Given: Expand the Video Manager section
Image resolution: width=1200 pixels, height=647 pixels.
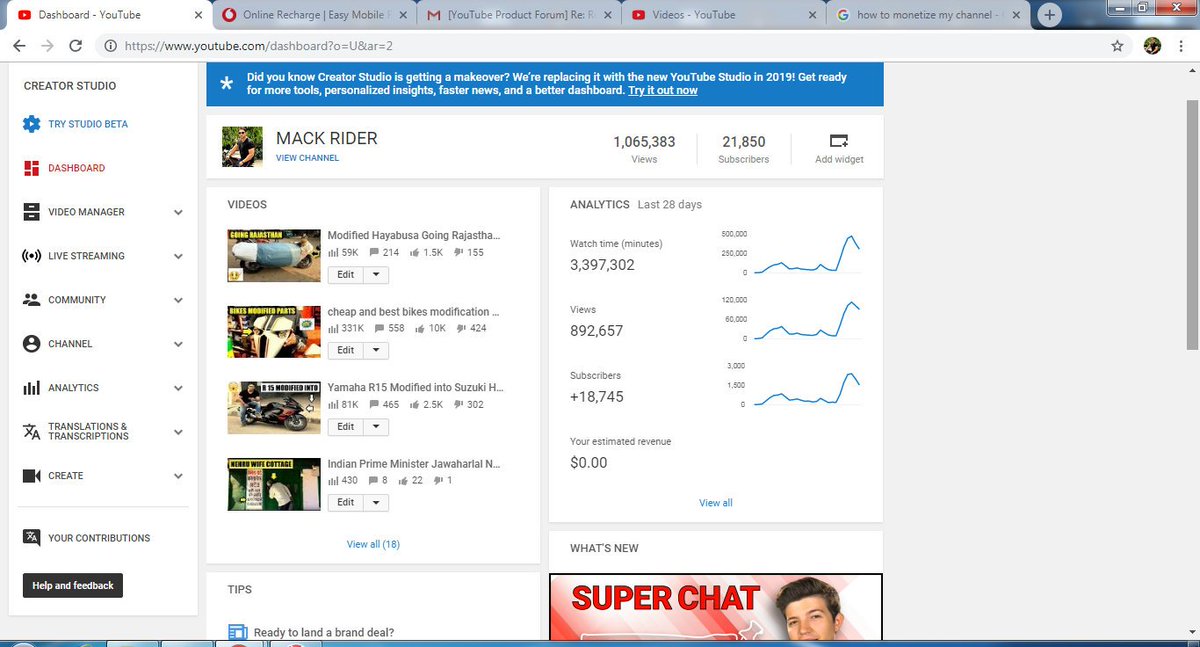Looking at the screenshot, I should pyautogui.click(x=178, y=212).
